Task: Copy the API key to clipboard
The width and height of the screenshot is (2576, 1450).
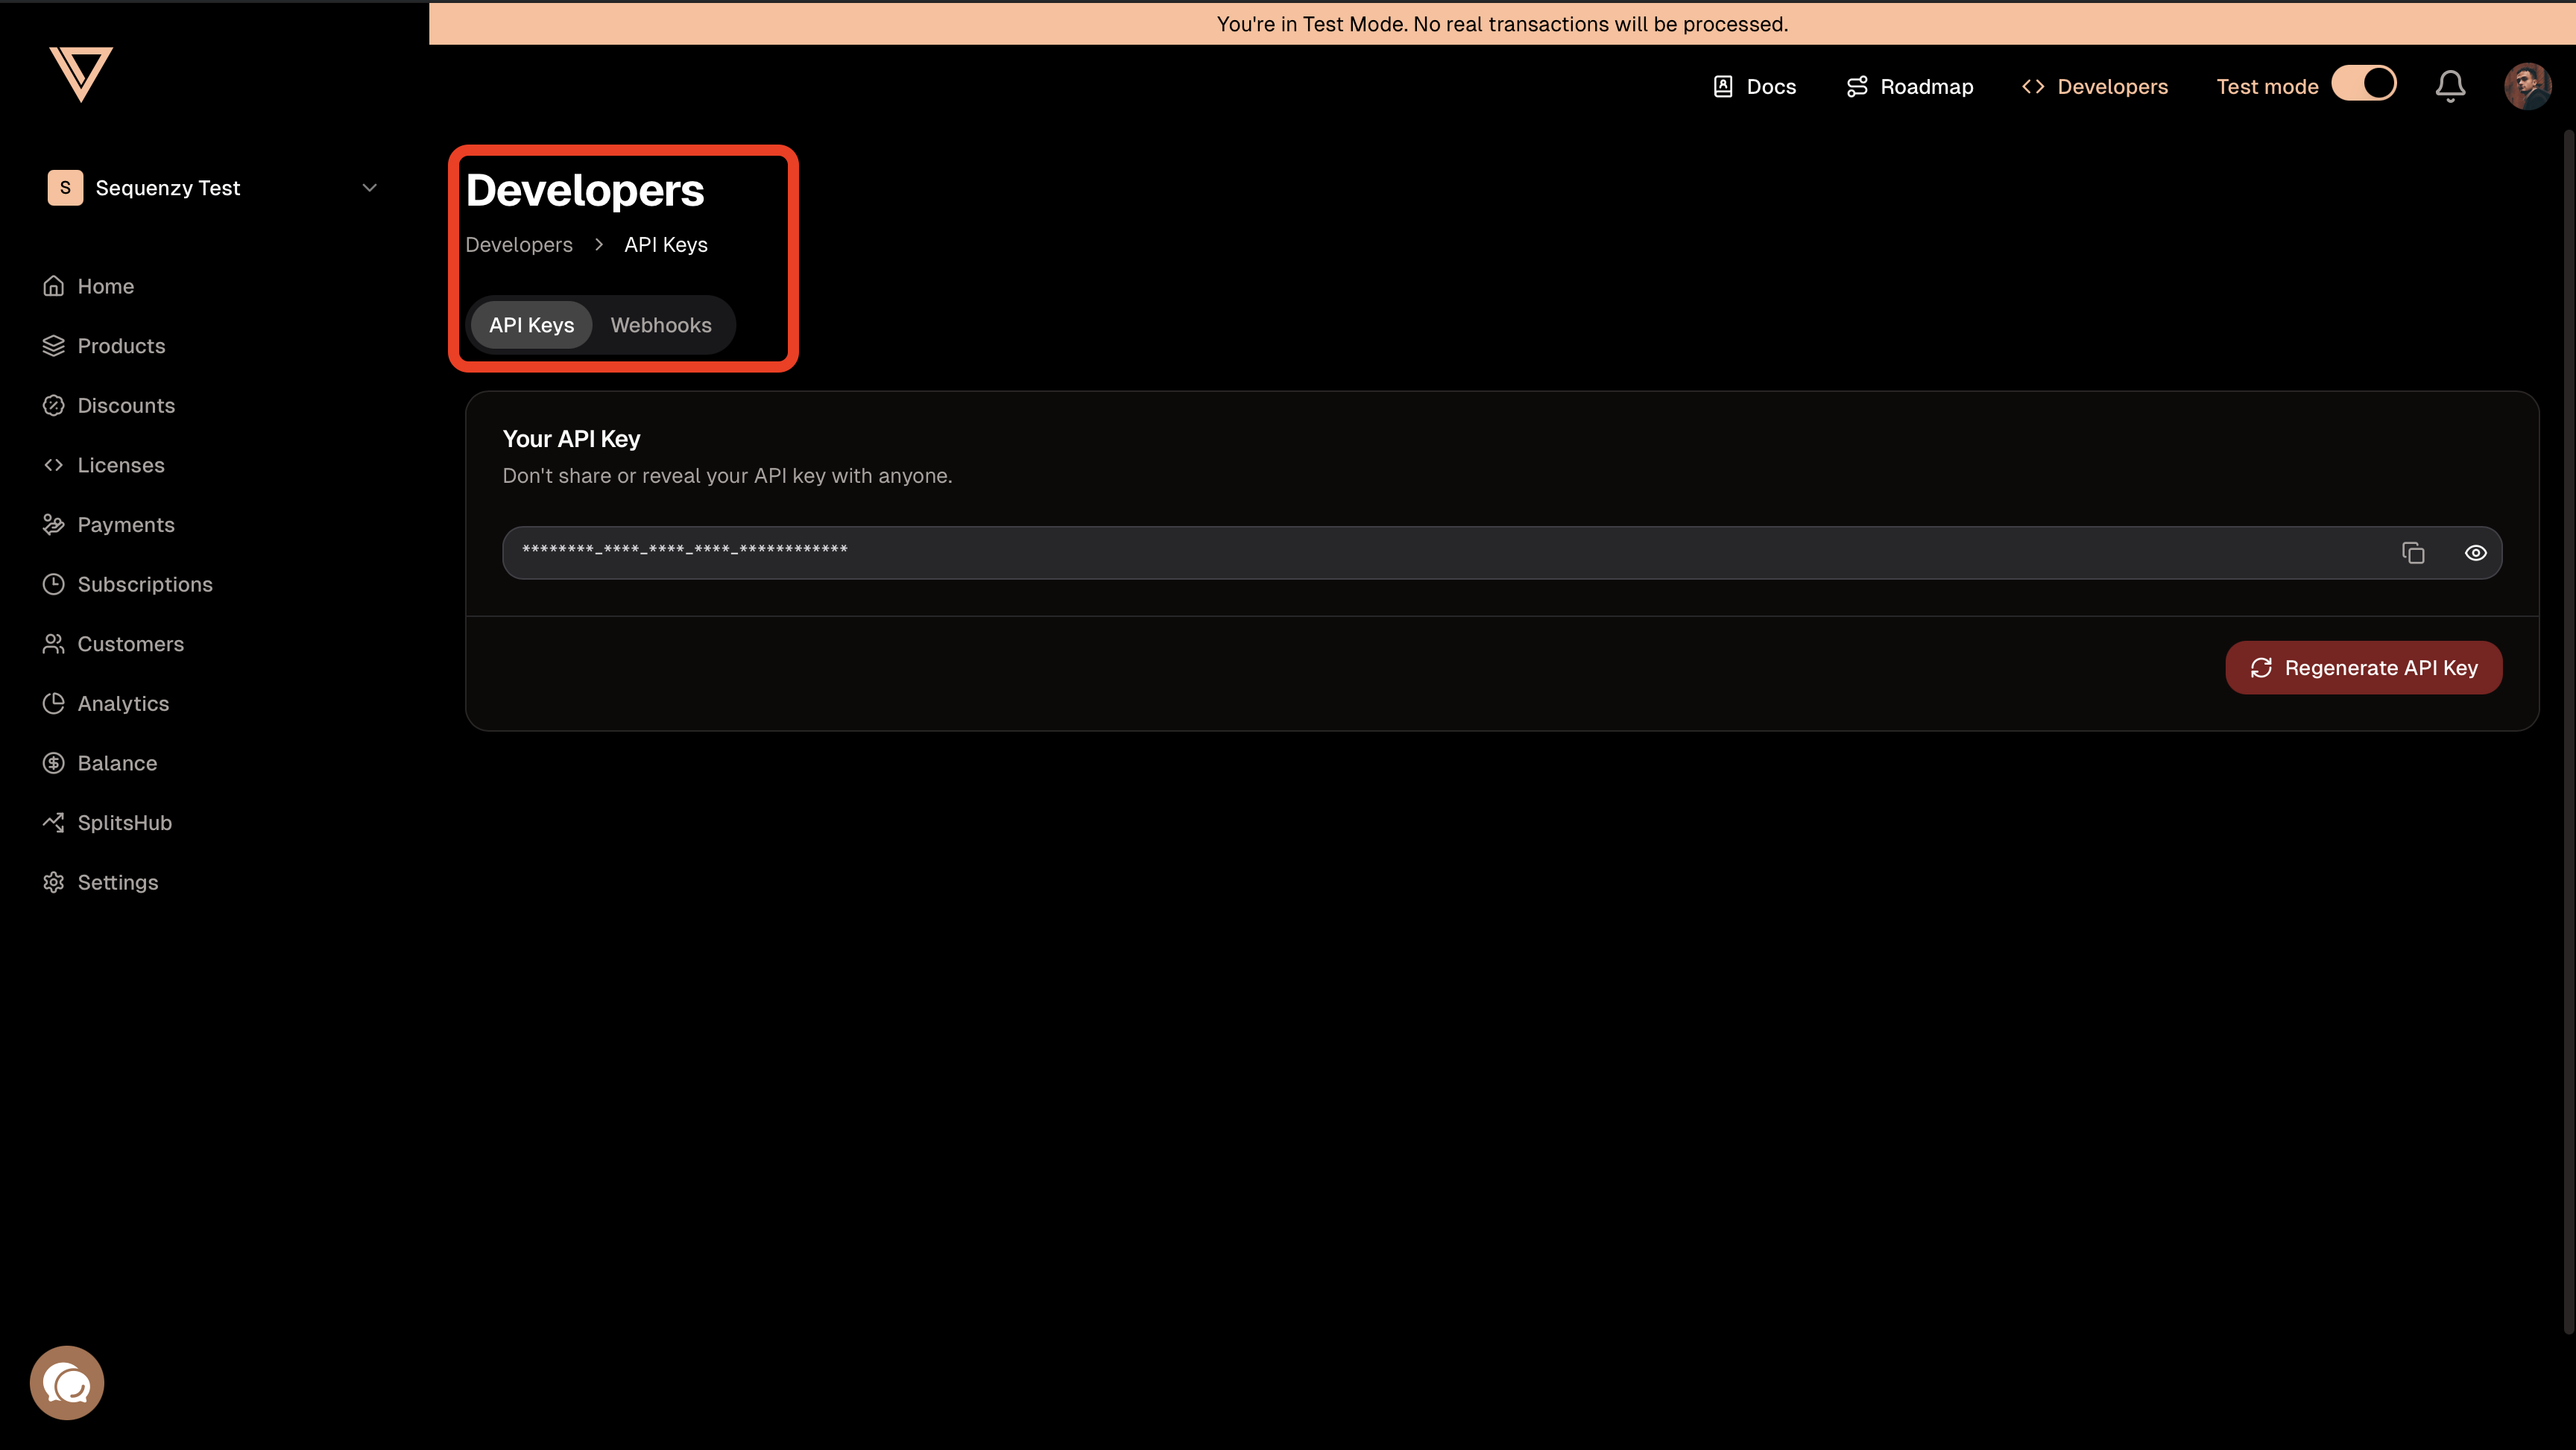Action: click(2414, 552)
